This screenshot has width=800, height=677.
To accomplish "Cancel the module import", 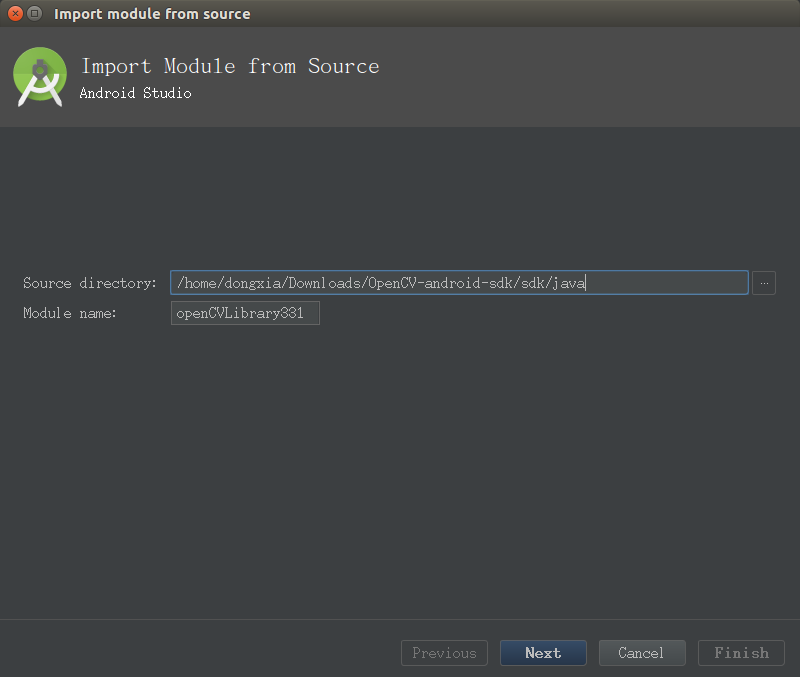I will pos(641,653).
